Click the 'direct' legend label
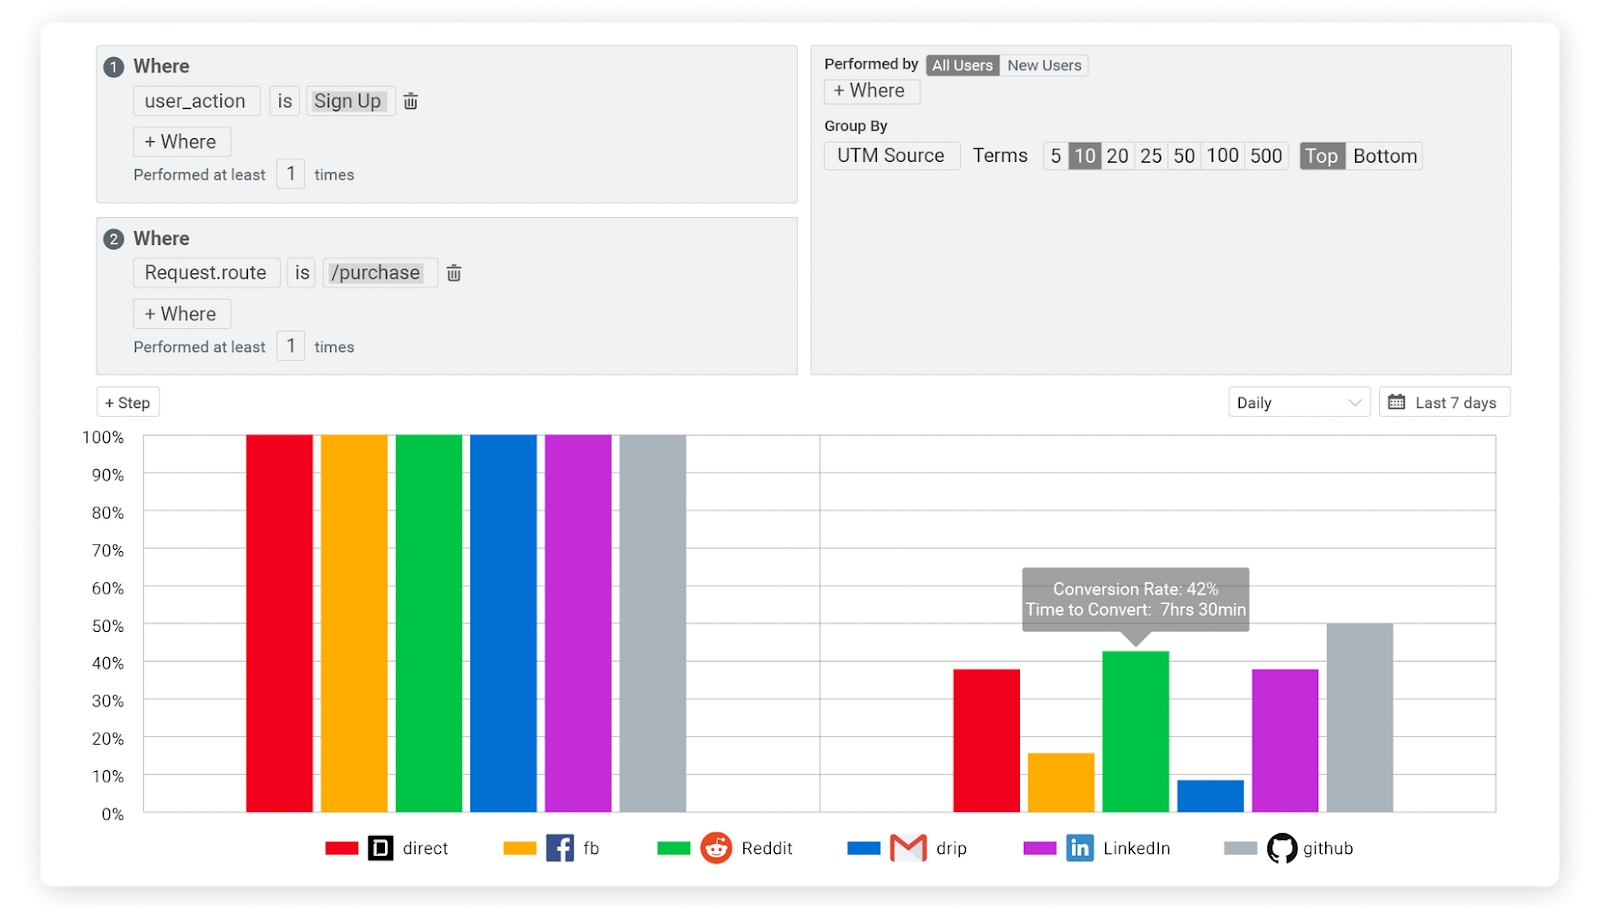Screen dimensions: 1600x907 tap(425, 848)
